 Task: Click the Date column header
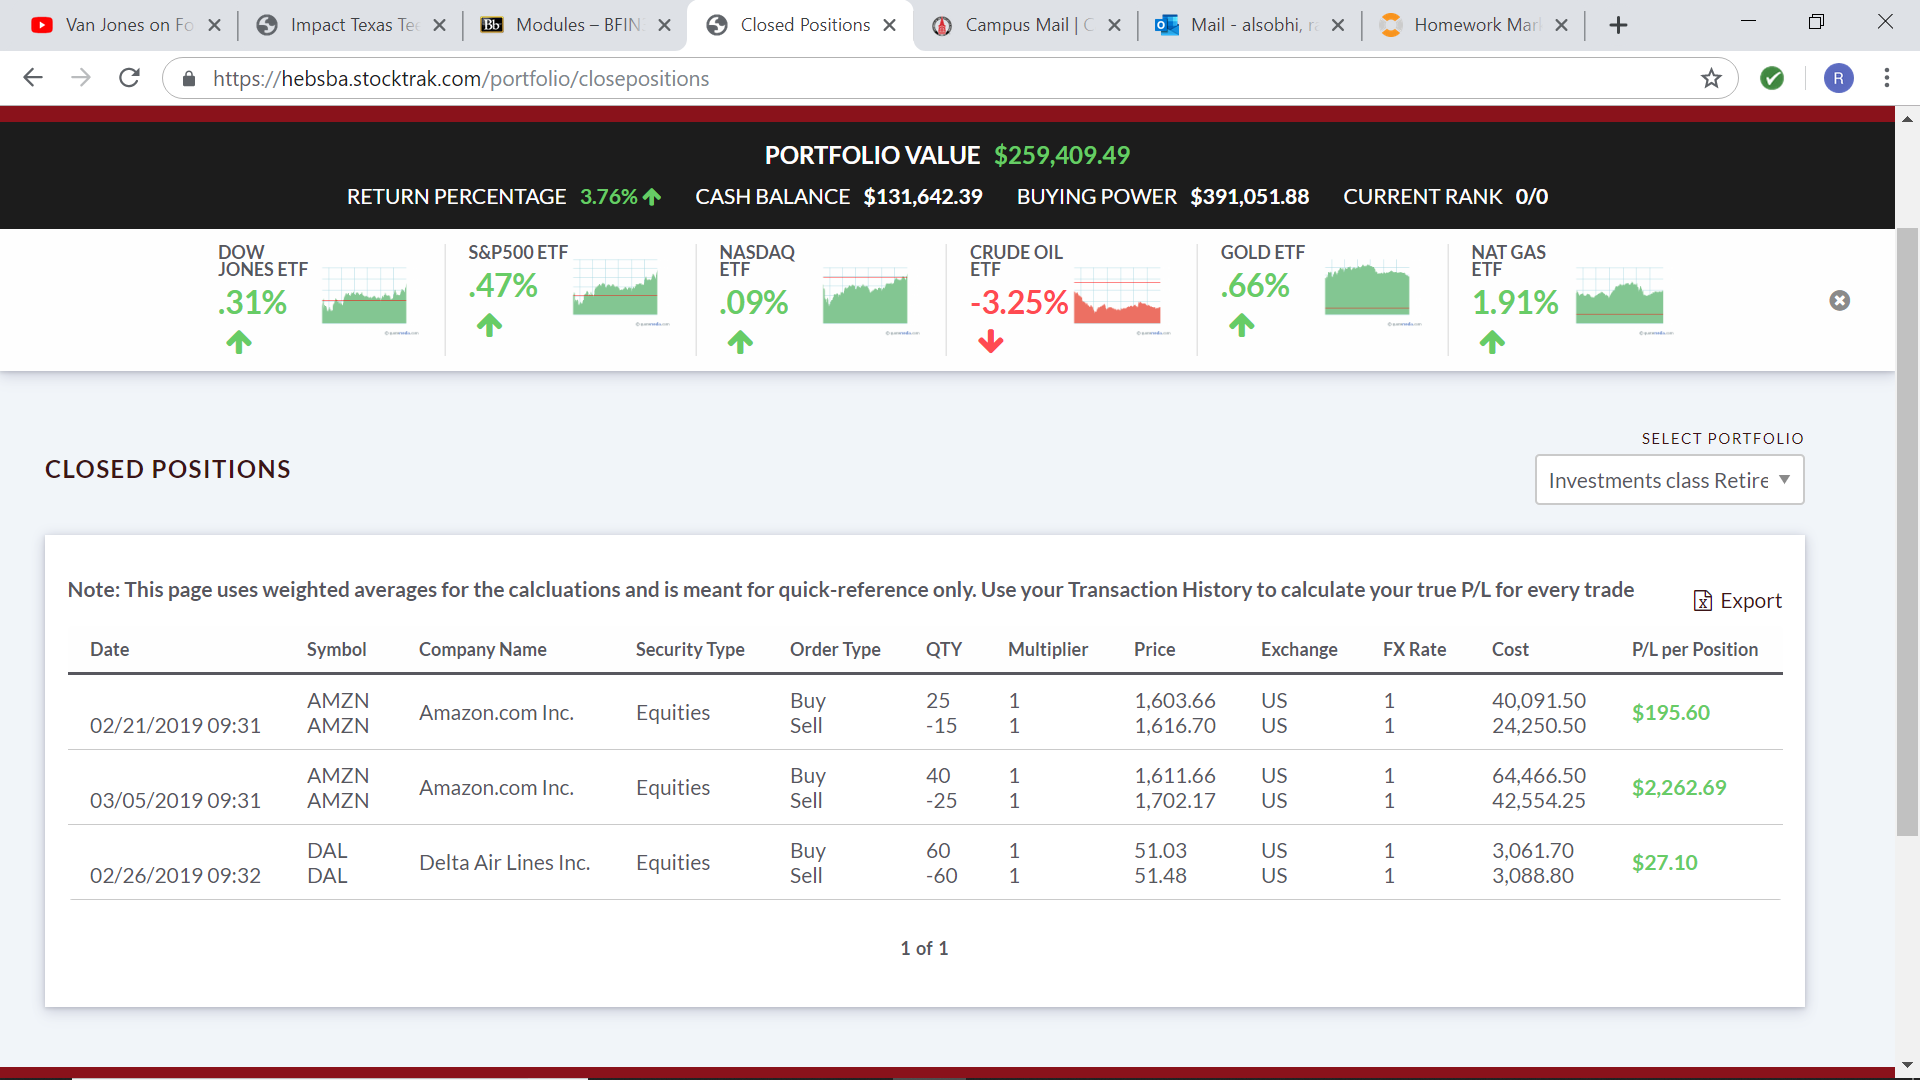(x=110, y=649)
